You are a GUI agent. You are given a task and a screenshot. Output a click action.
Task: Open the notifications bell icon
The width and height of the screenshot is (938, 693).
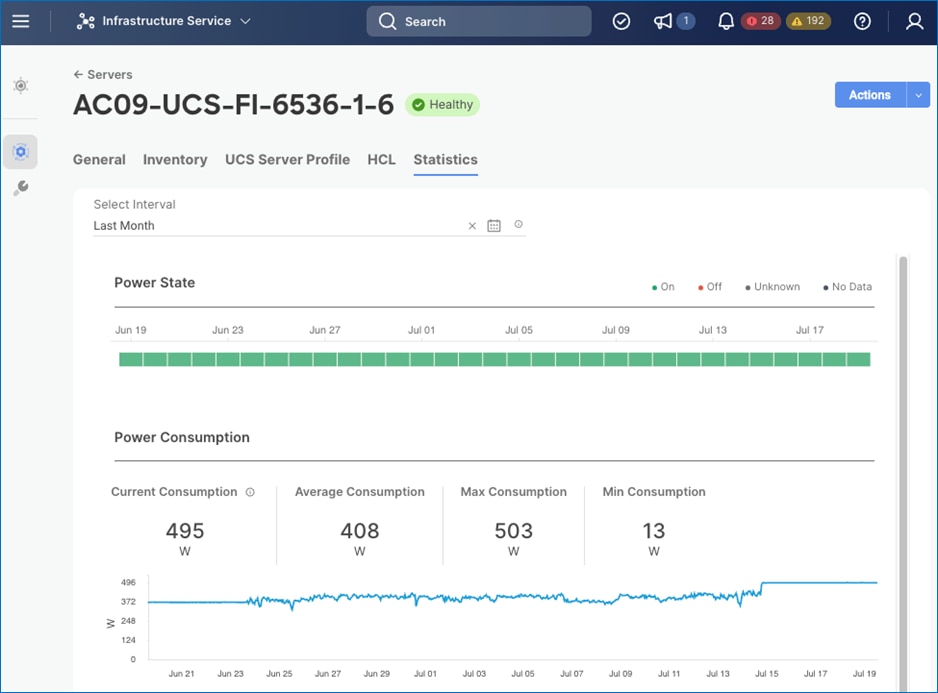[726, 22]
